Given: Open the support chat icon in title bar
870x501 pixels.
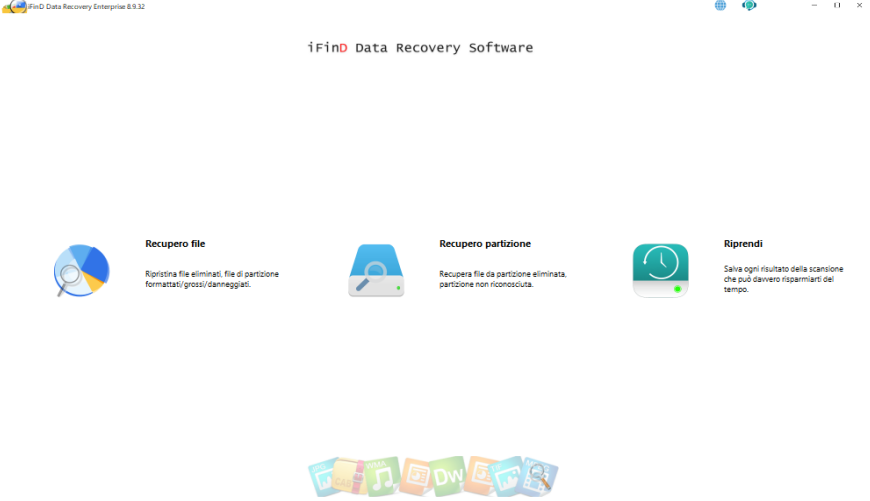Looking at the screenshot, I should tap(749, 6).
